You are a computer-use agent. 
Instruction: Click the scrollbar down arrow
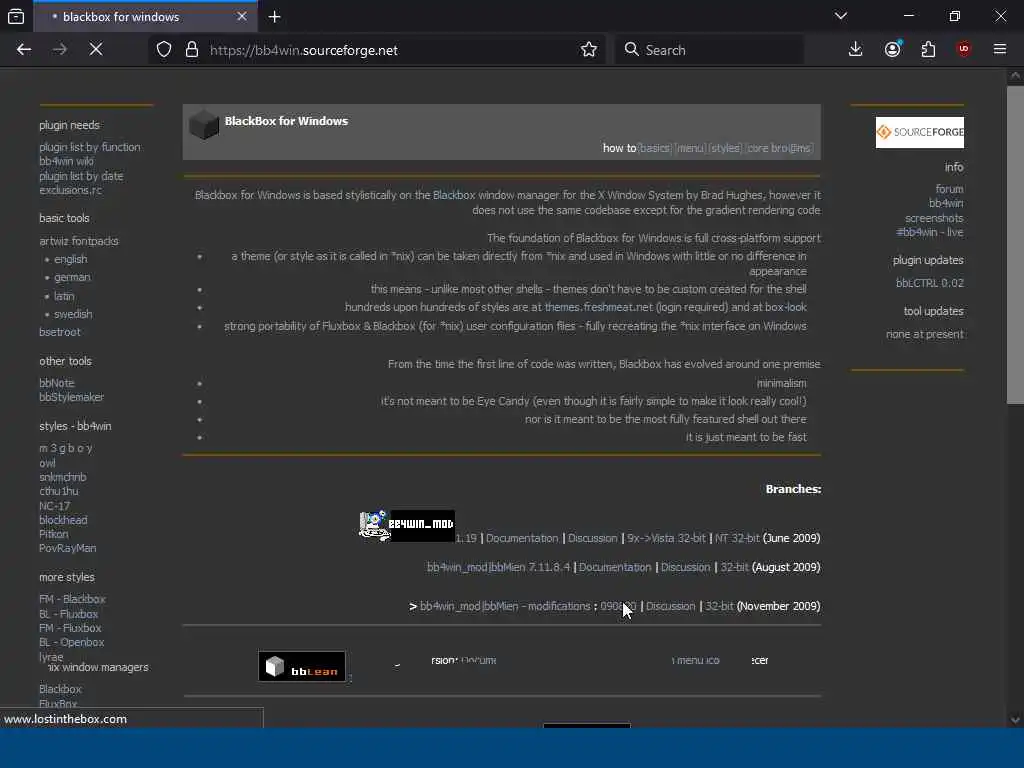1015,720
